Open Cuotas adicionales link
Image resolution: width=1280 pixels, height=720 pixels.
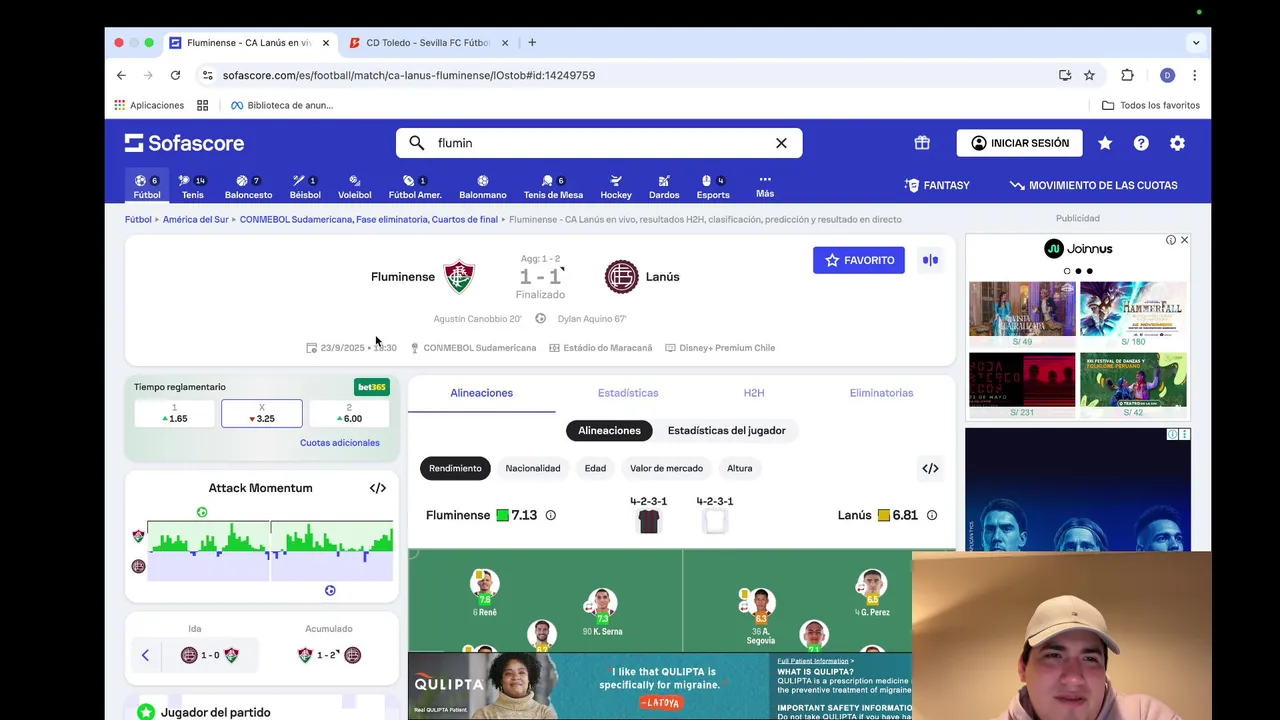(340, 443)
